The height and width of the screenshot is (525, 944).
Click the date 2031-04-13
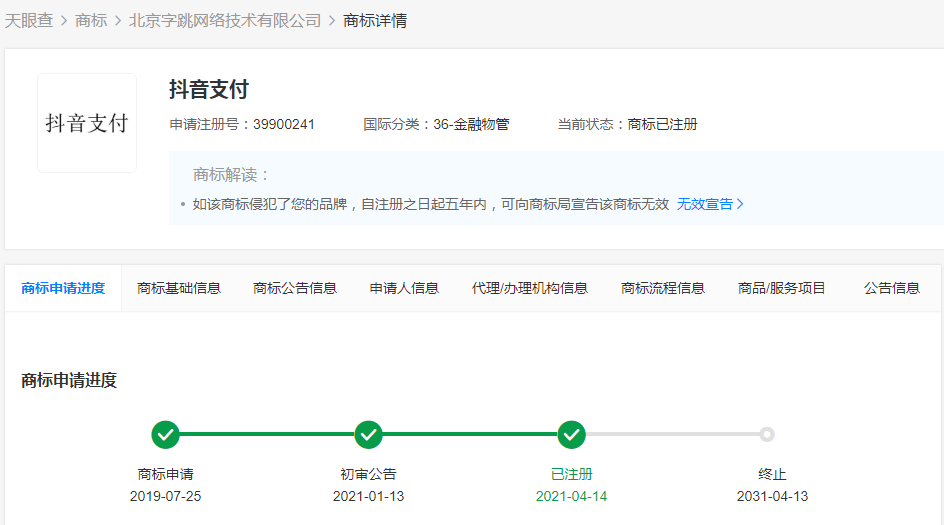pyautogui.click(x=772, y=496)
